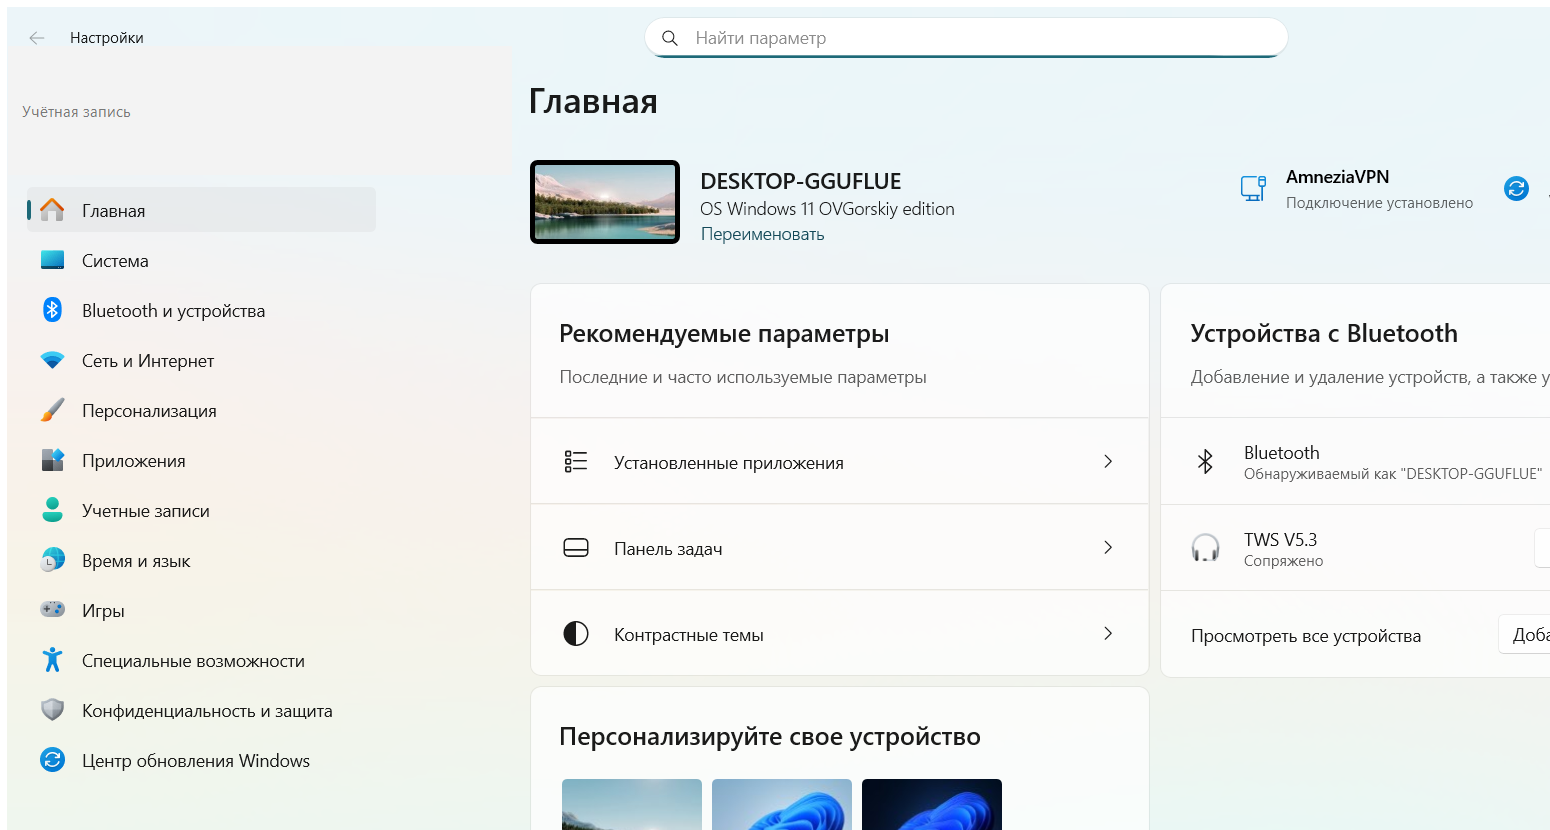Click the blue update sync icon beside AmneziaVPN
The image size is (1550, 830).
click(1516, 188)
